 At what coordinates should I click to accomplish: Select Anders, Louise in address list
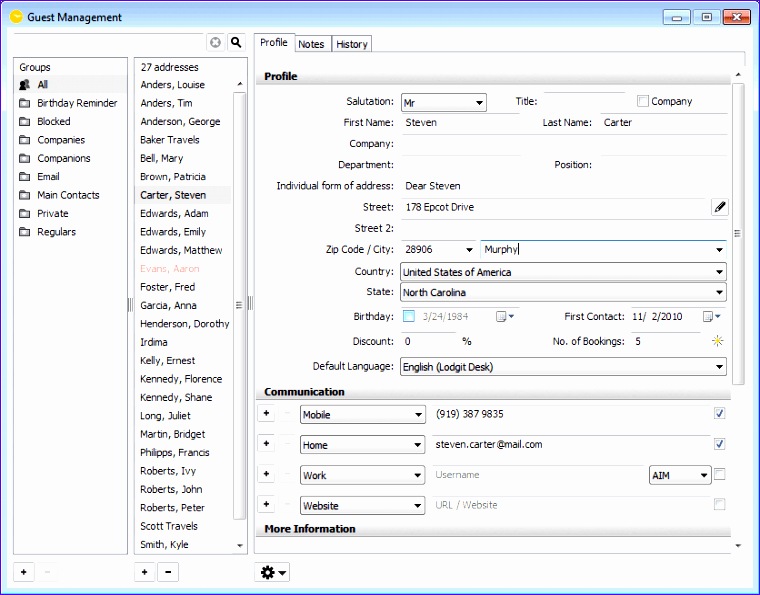click(x=173, y=85)
